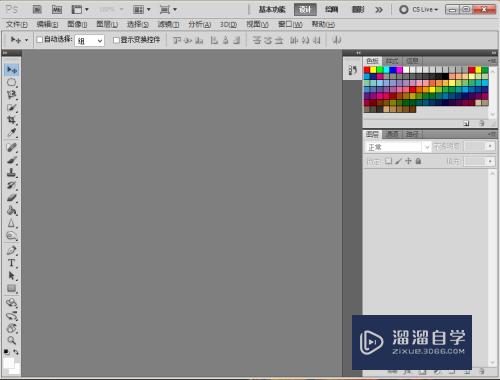
Task: Select the History Brush tool
Action: (x=12, y=185)
